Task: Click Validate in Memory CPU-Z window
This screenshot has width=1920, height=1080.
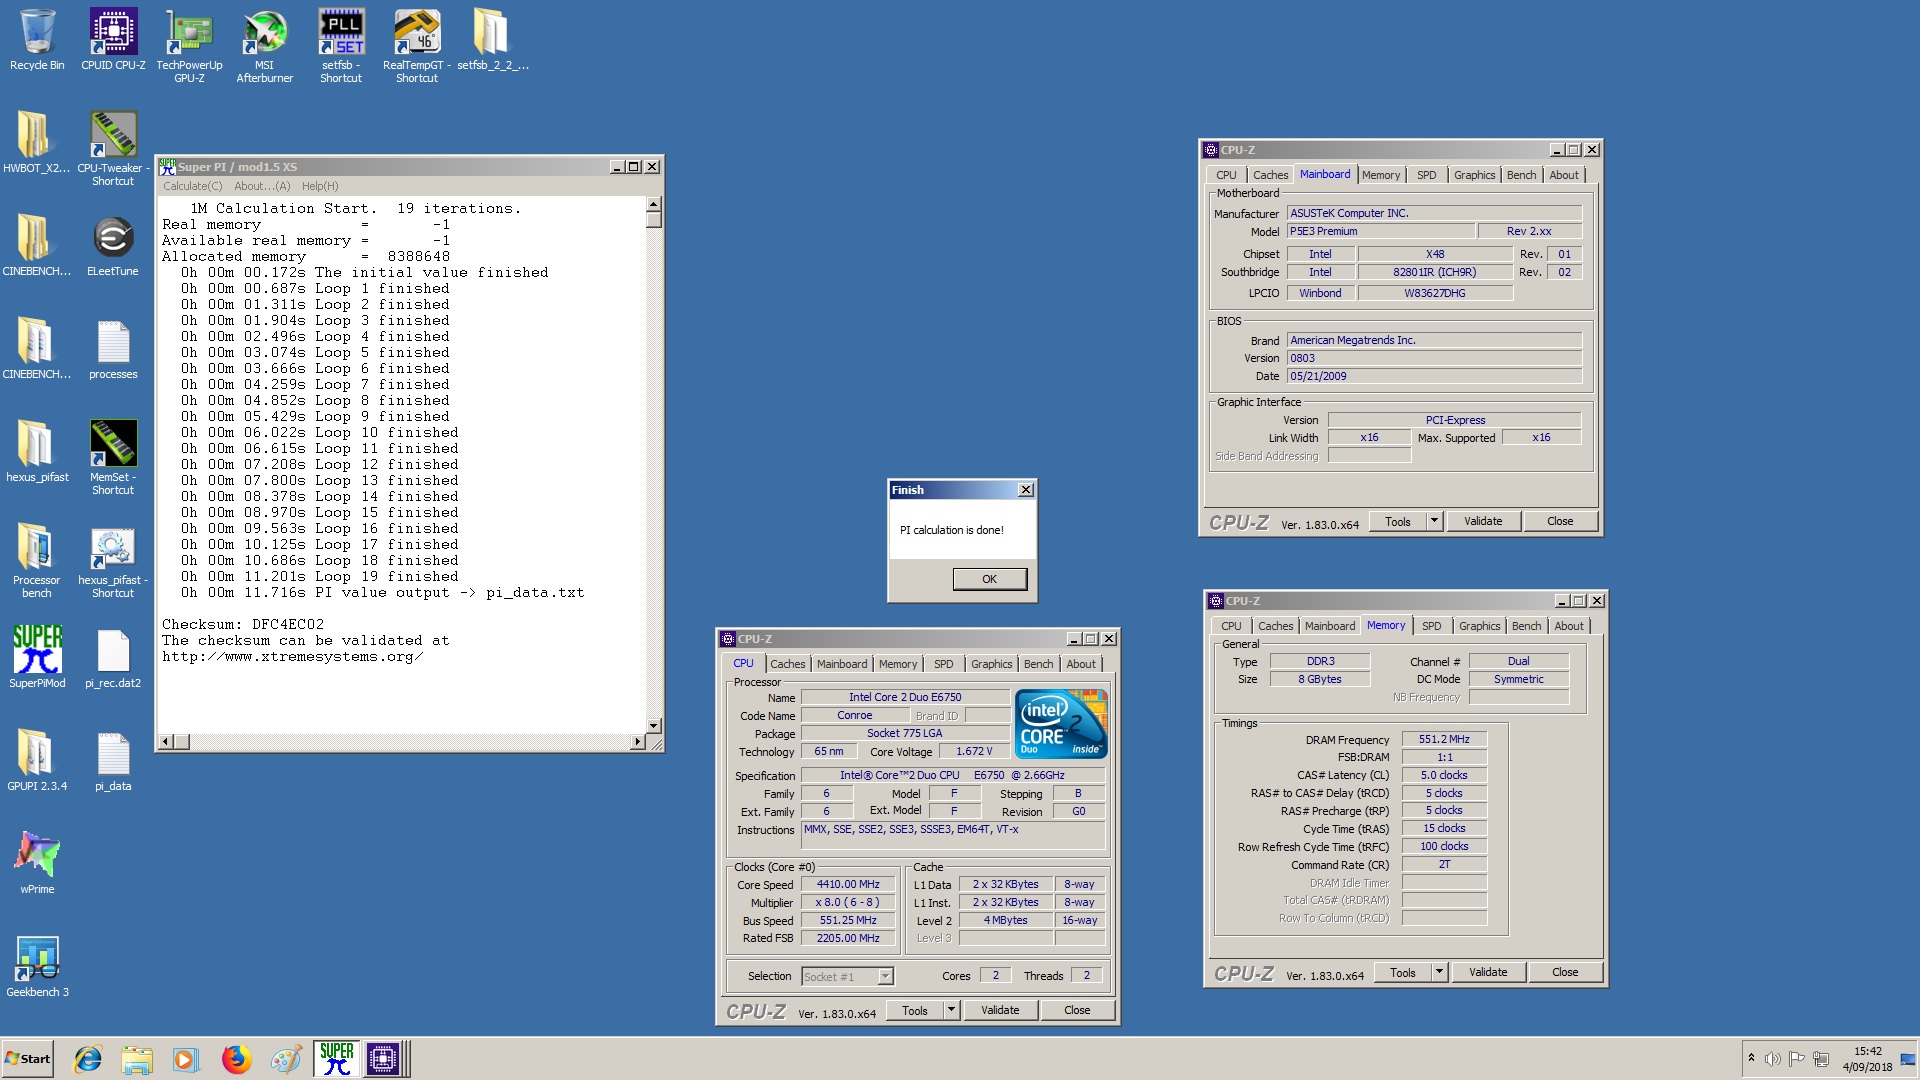Action: point(1488,972)
